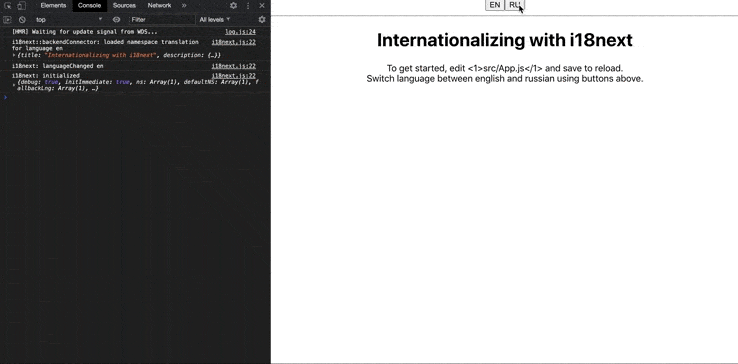The height and width of the screenshot is (364, 738).
Task: Clear the console
Action: [x=22, y=19]
